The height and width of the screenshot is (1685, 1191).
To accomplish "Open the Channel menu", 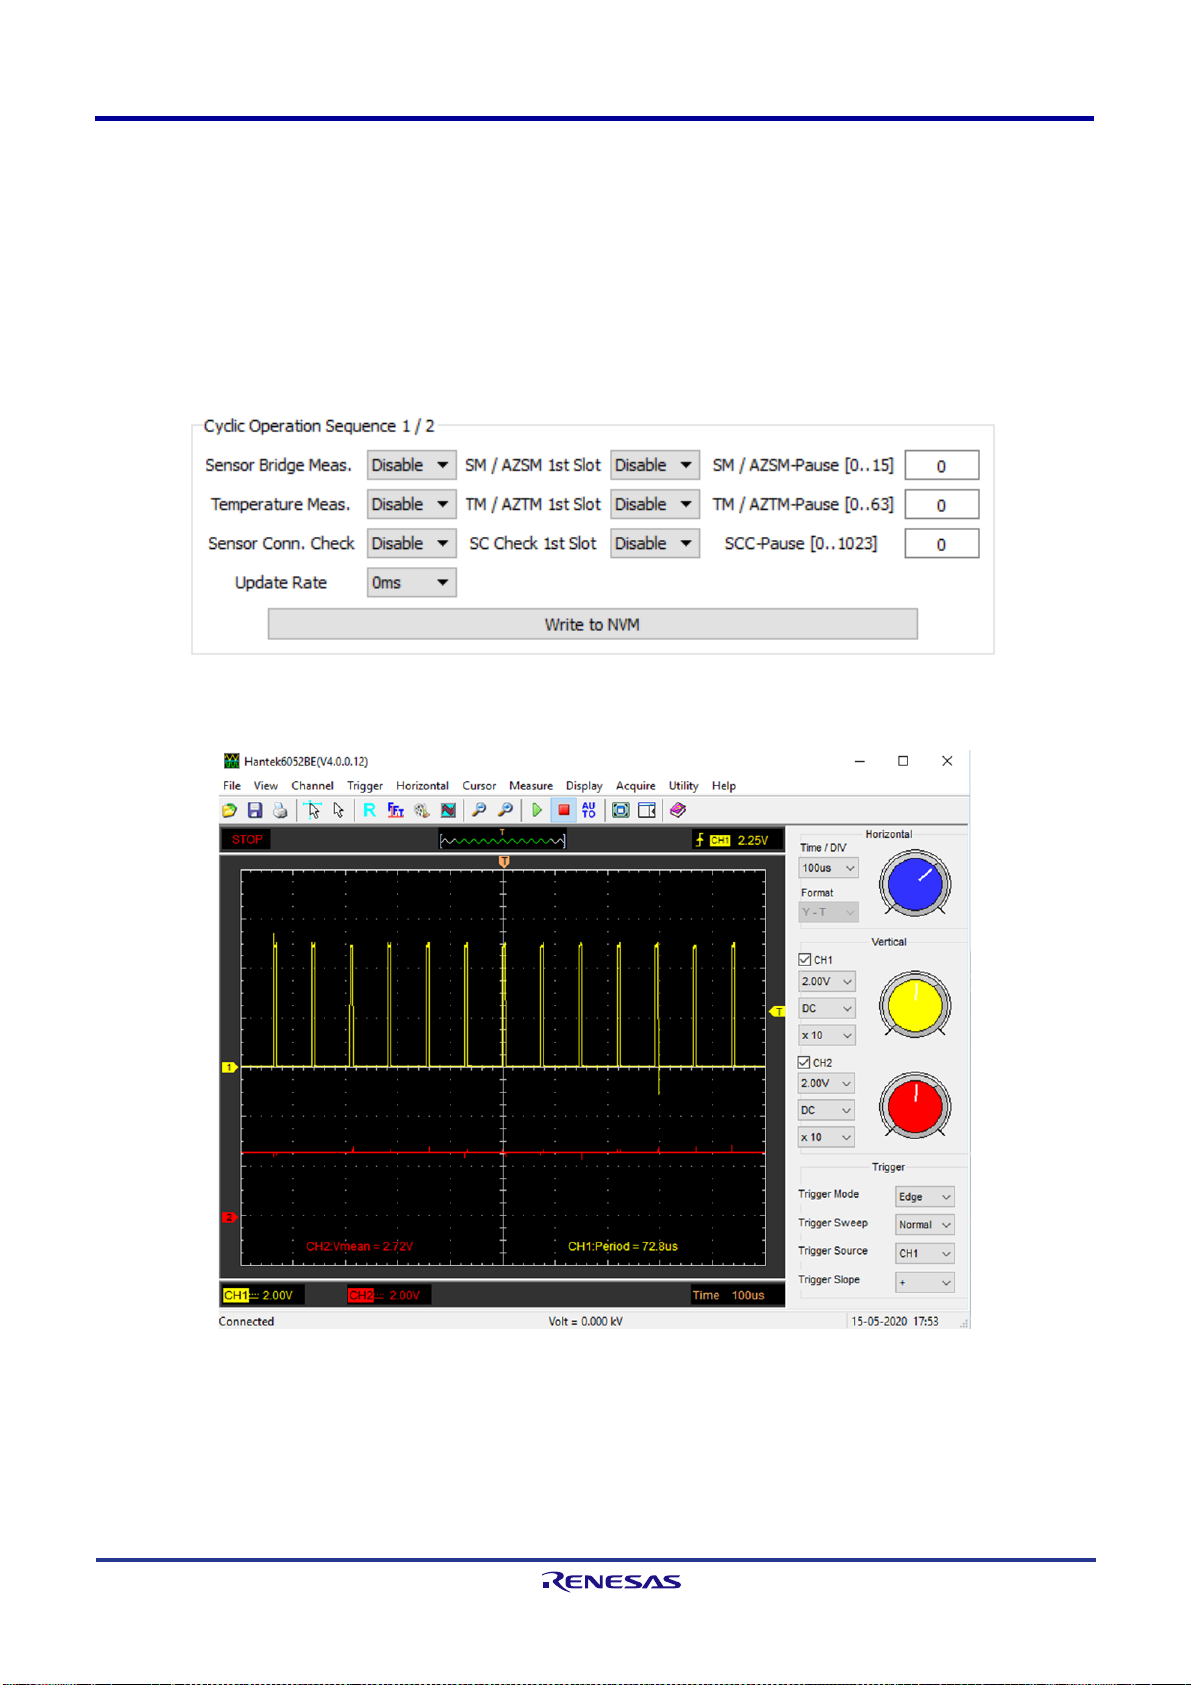I will pyautogui.click(x=313, y=786).
